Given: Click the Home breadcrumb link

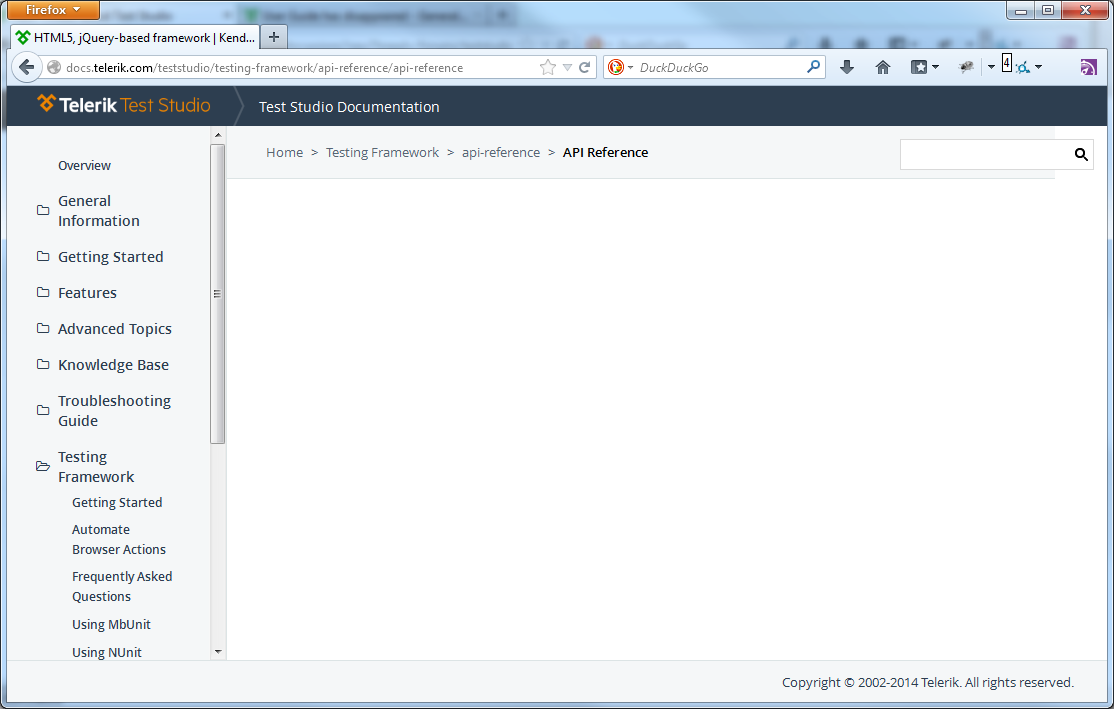Looking at the screenshot, I should pos(284,153).
